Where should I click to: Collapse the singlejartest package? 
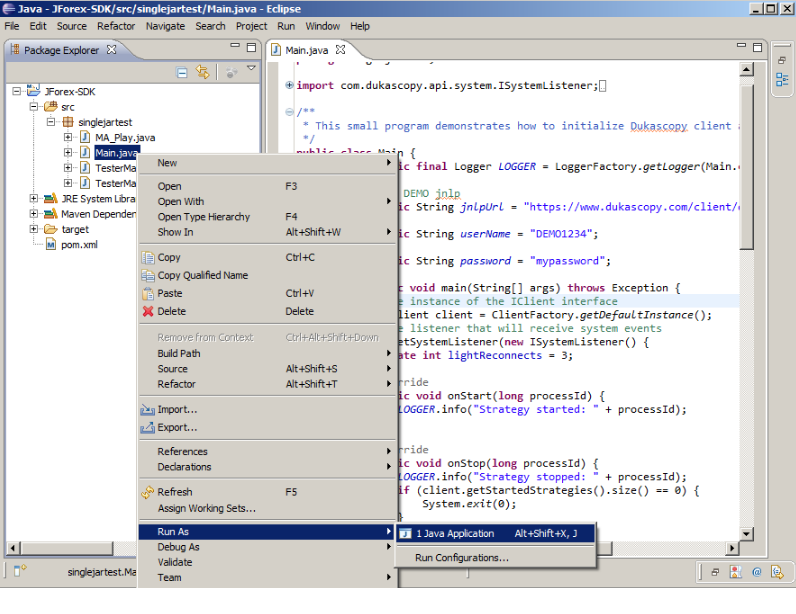point(51,122)
